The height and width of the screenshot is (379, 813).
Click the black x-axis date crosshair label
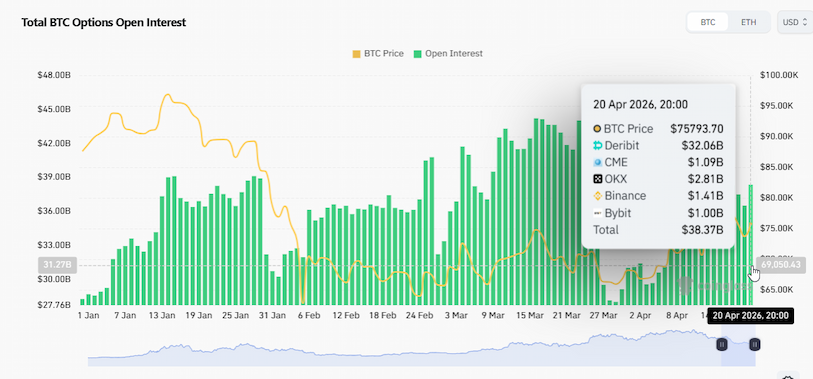click(750, 315)
